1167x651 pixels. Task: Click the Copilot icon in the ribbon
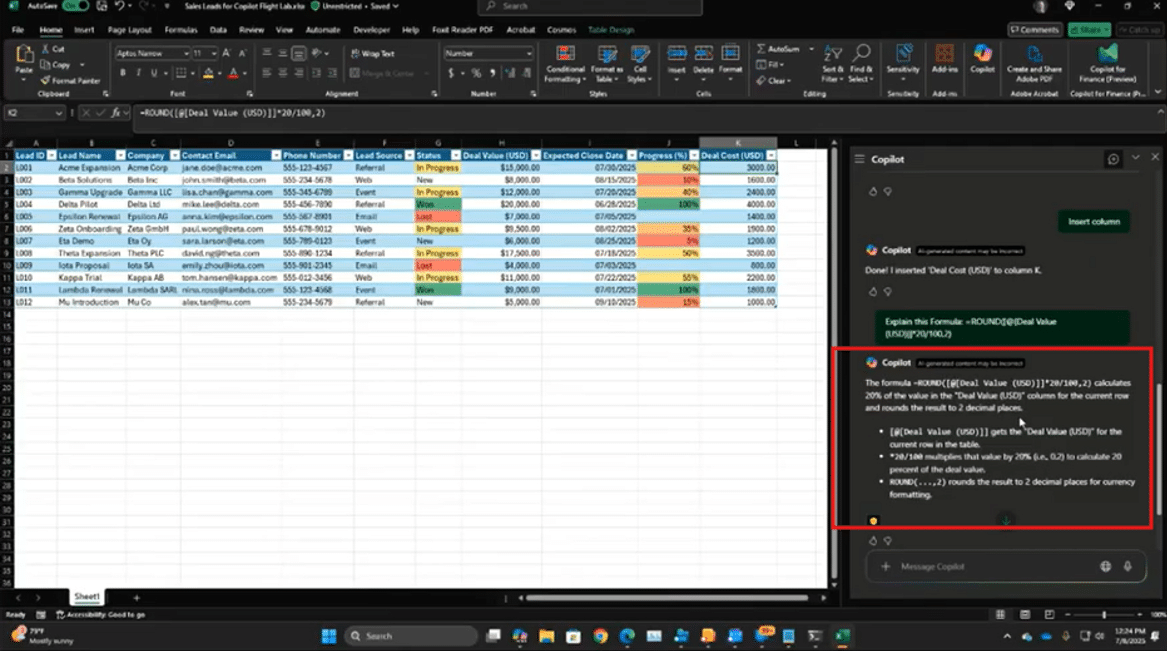pos(982,58)
